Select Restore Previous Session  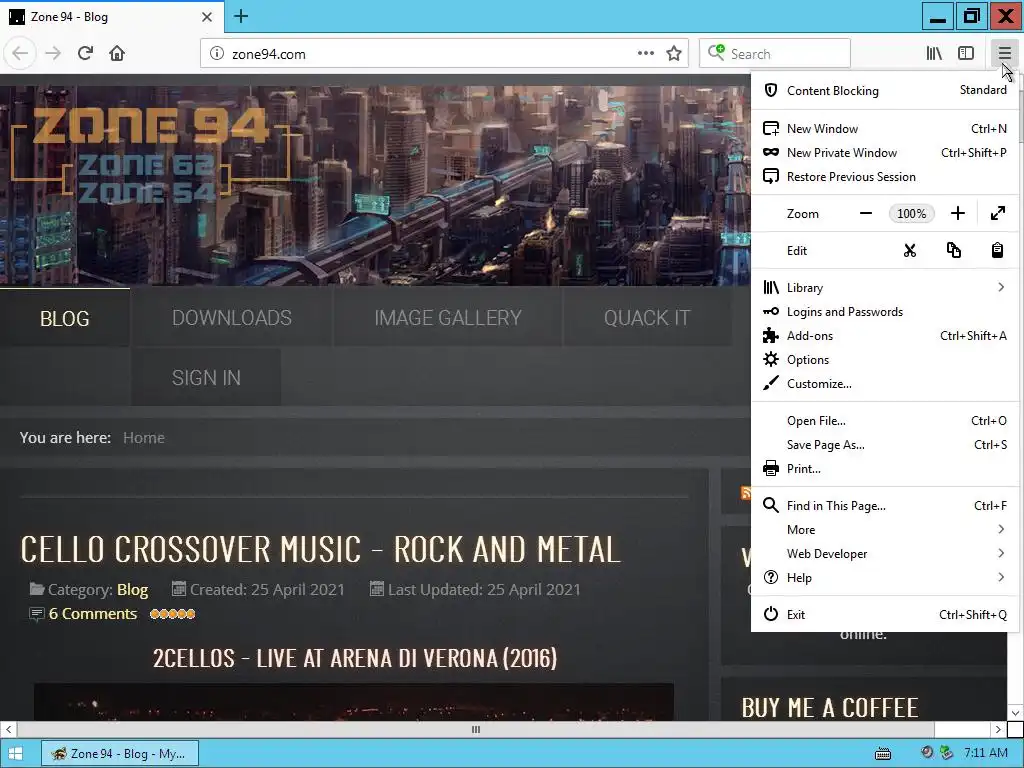pos(885,177)
